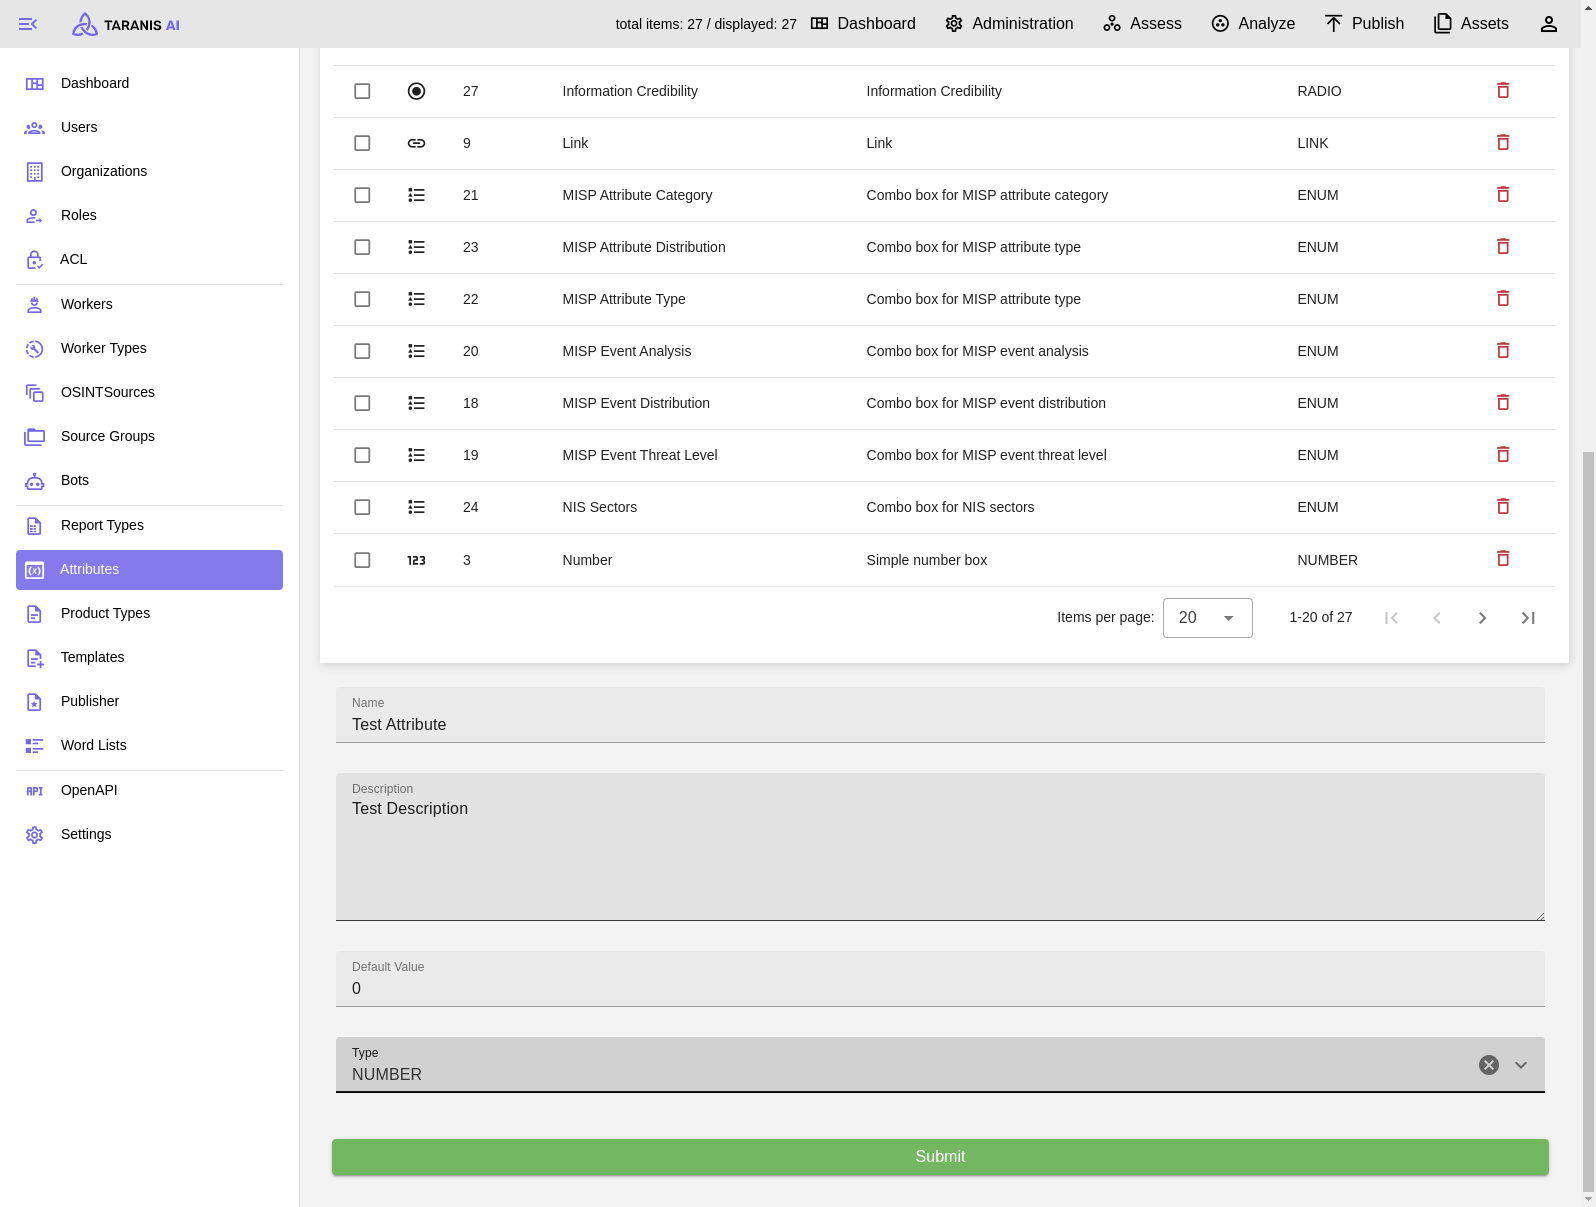Click the Simple number box description
This screenshot has height=1207, width=1596.
coord(926,560)
